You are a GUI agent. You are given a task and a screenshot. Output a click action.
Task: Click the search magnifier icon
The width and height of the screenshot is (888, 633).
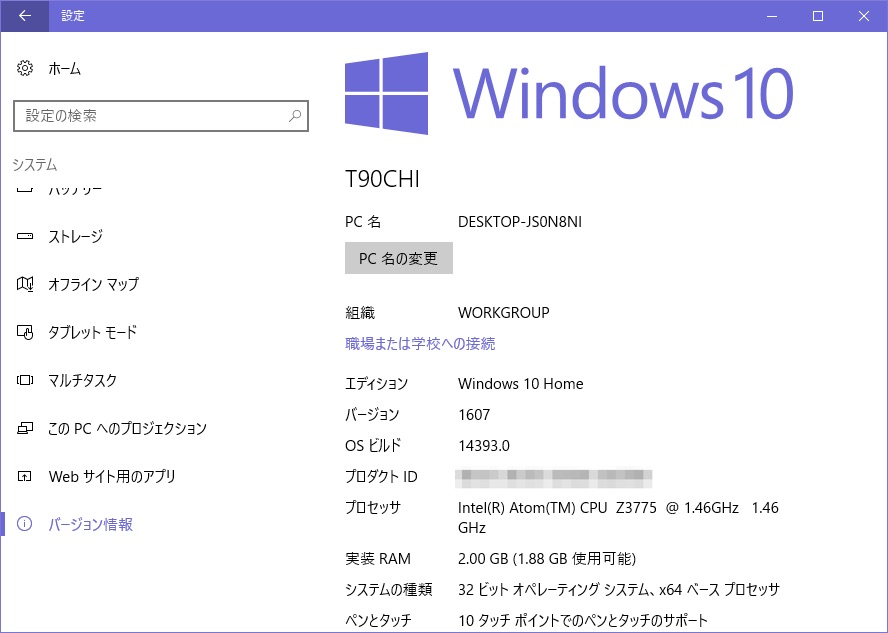point(294,116)
